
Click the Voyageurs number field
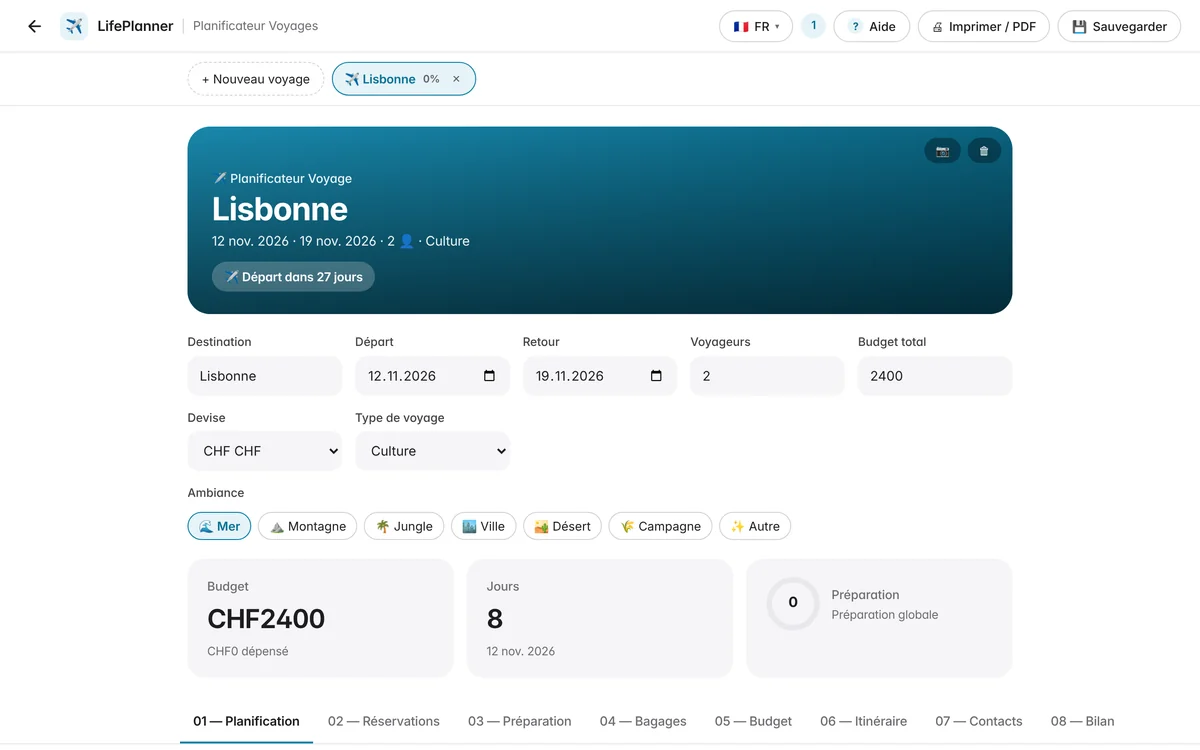click(x=767, y=376)
